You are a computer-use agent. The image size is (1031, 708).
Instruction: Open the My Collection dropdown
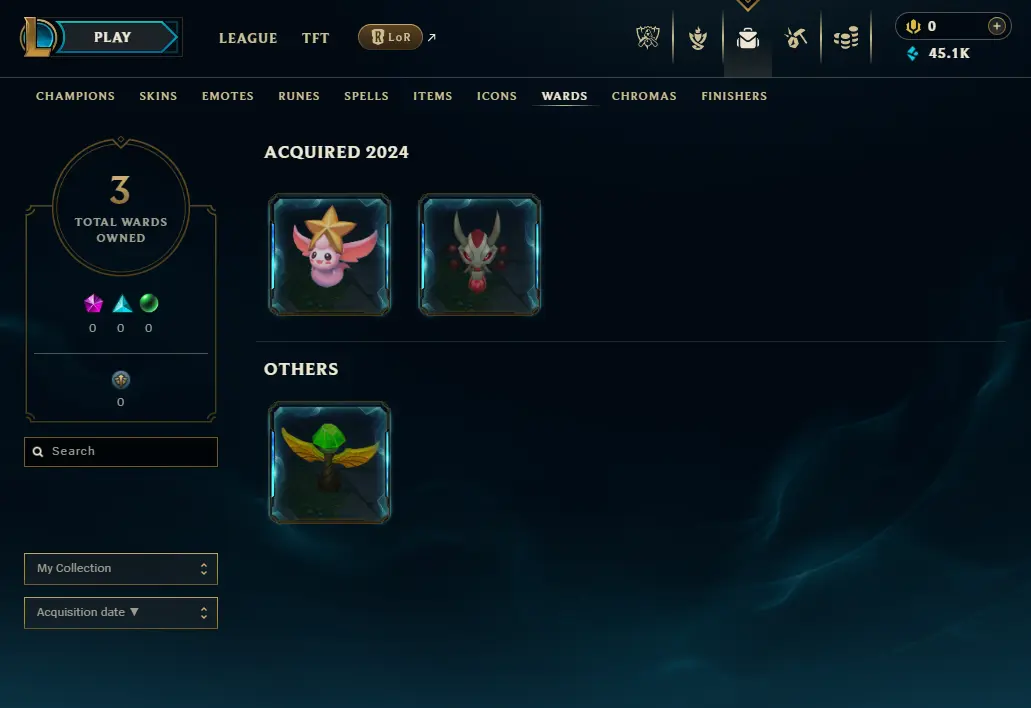tap(121, 569)
